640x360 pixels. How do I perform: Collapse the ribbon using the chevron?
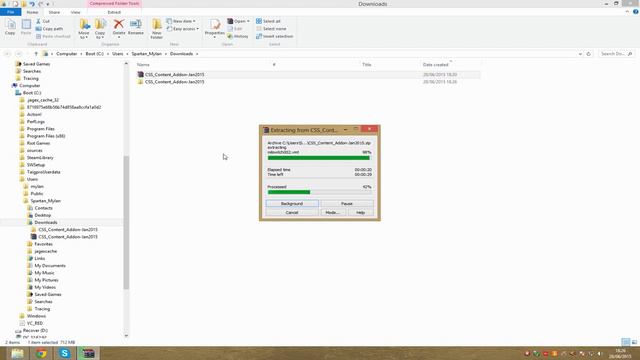(627, 12)
